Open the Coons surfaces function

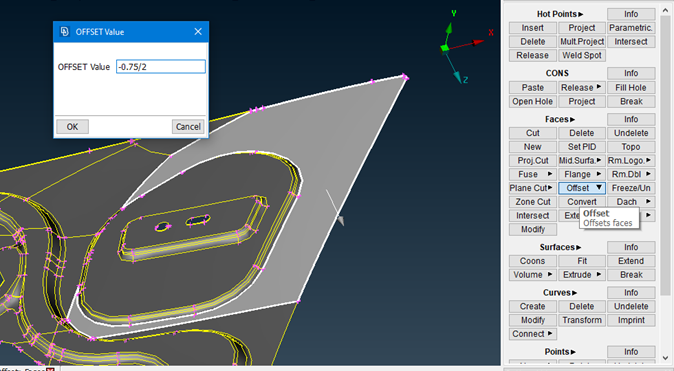click(x=533, y=261)
